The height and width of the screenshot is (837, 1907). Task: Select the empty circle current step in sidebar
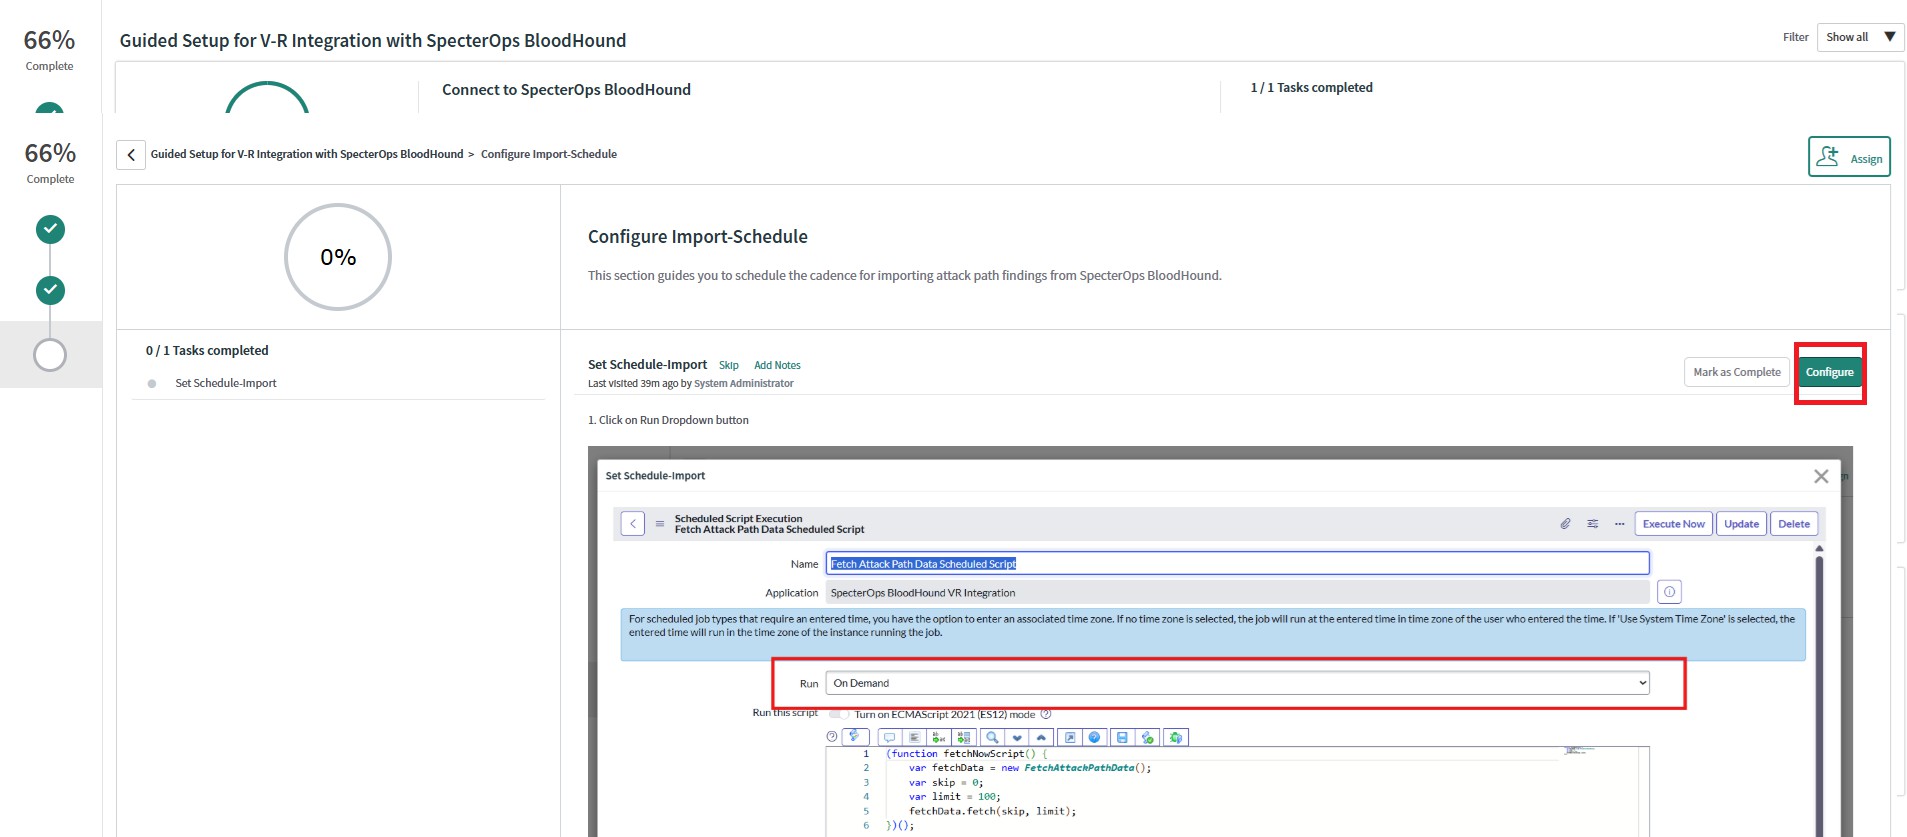pos(50,355)
